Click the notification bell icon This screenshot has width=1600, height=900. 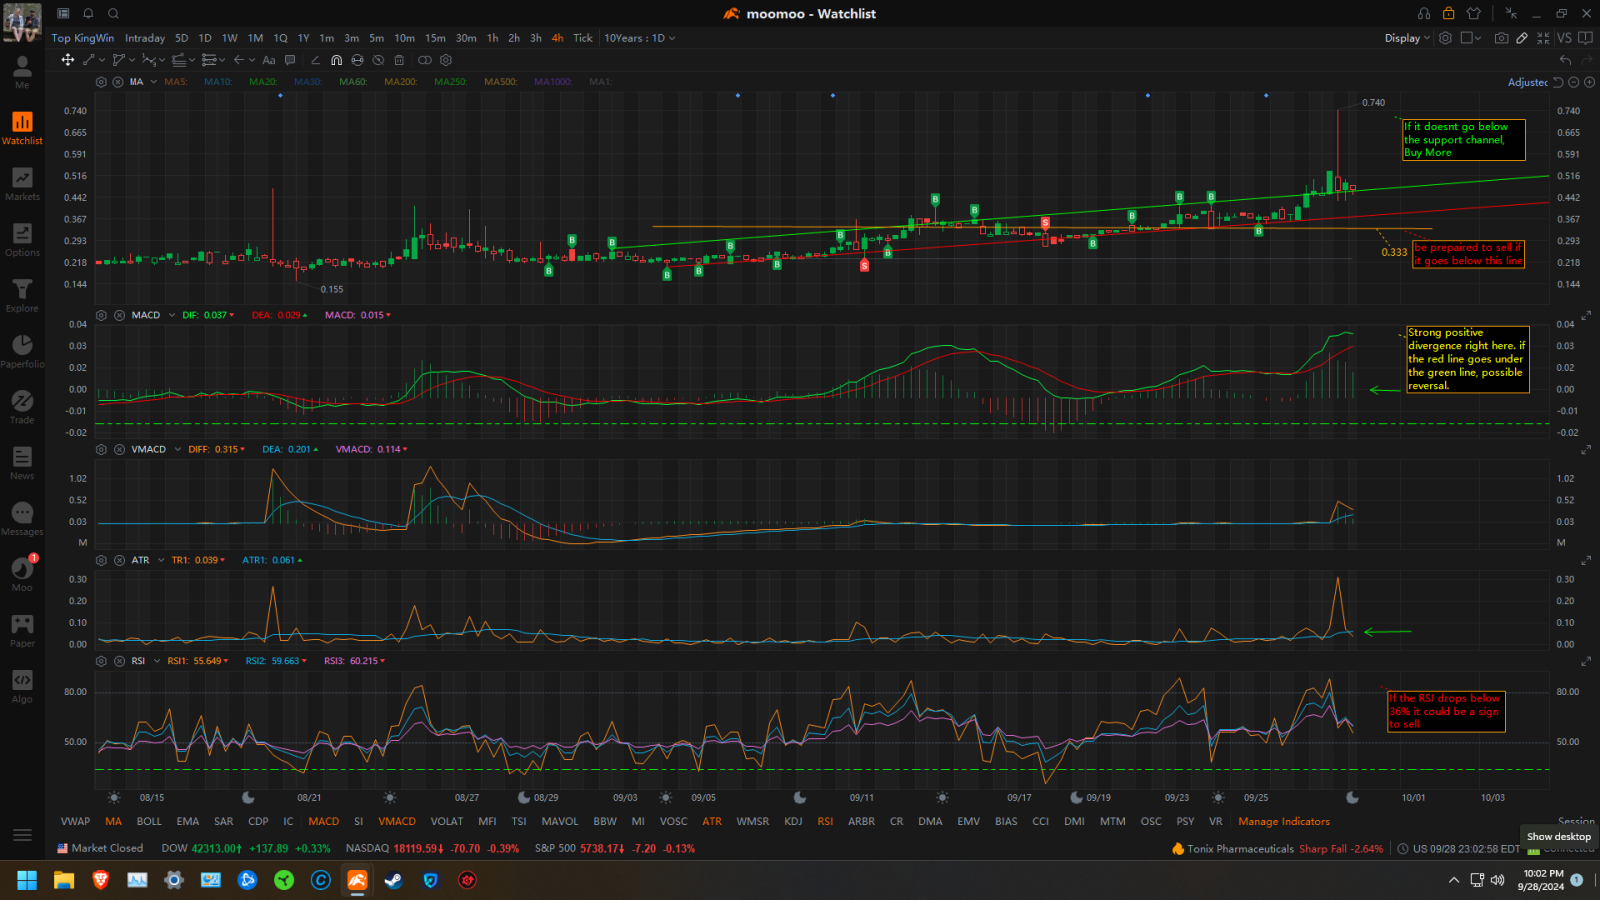click(88, 13)
